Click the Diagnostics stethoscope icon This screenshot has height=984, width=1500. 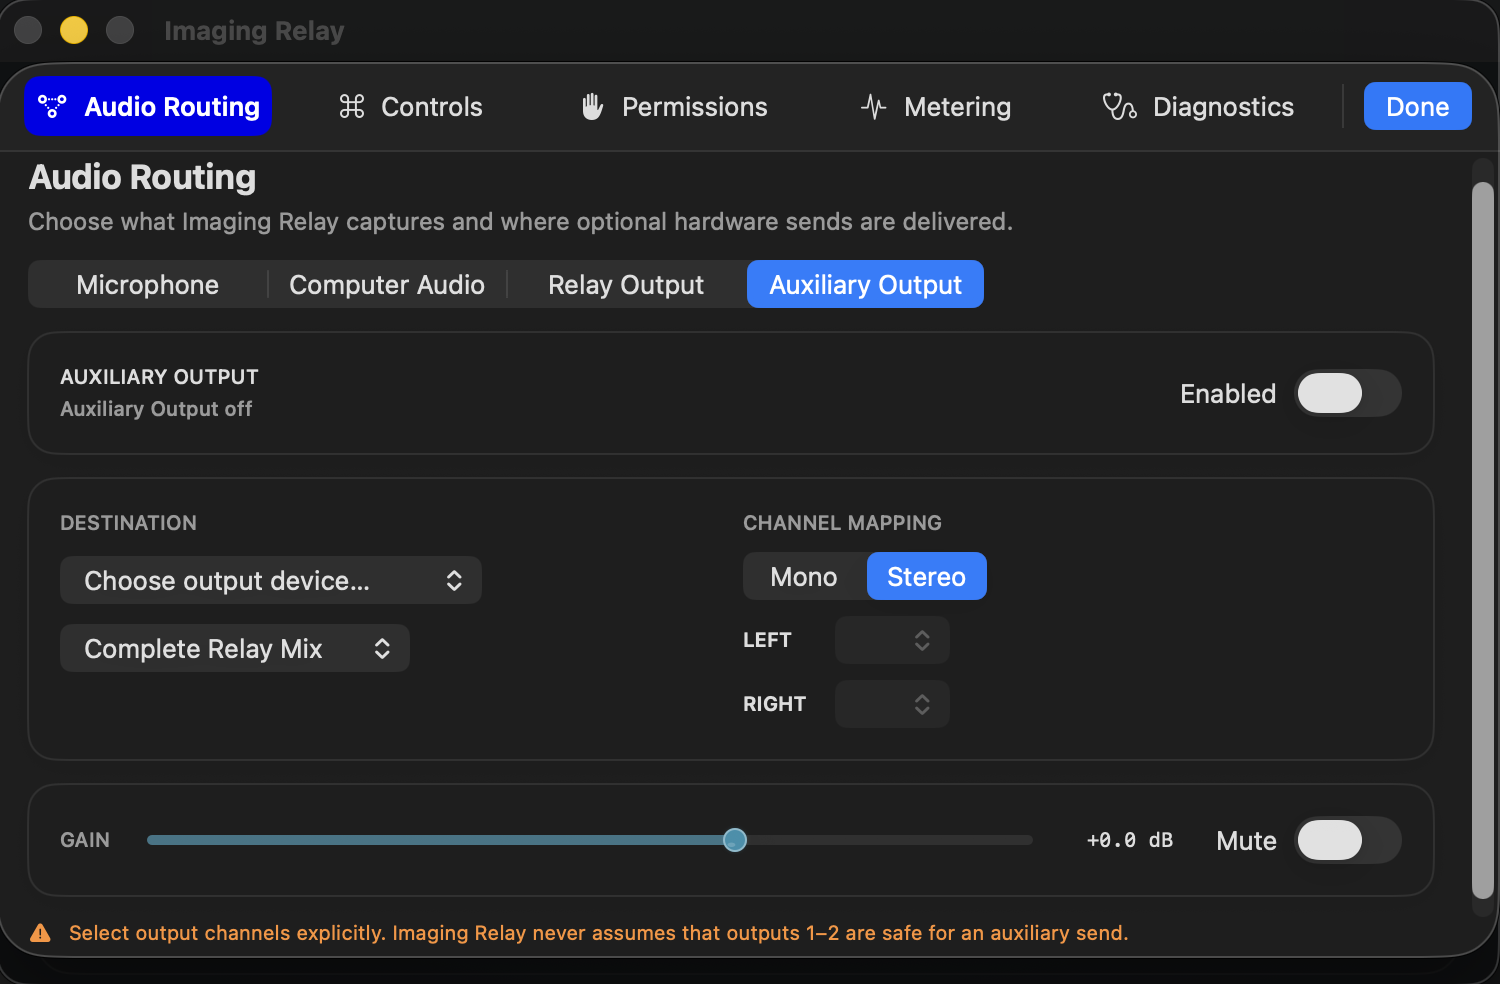pyautogui.click(x=1119, y=106)
